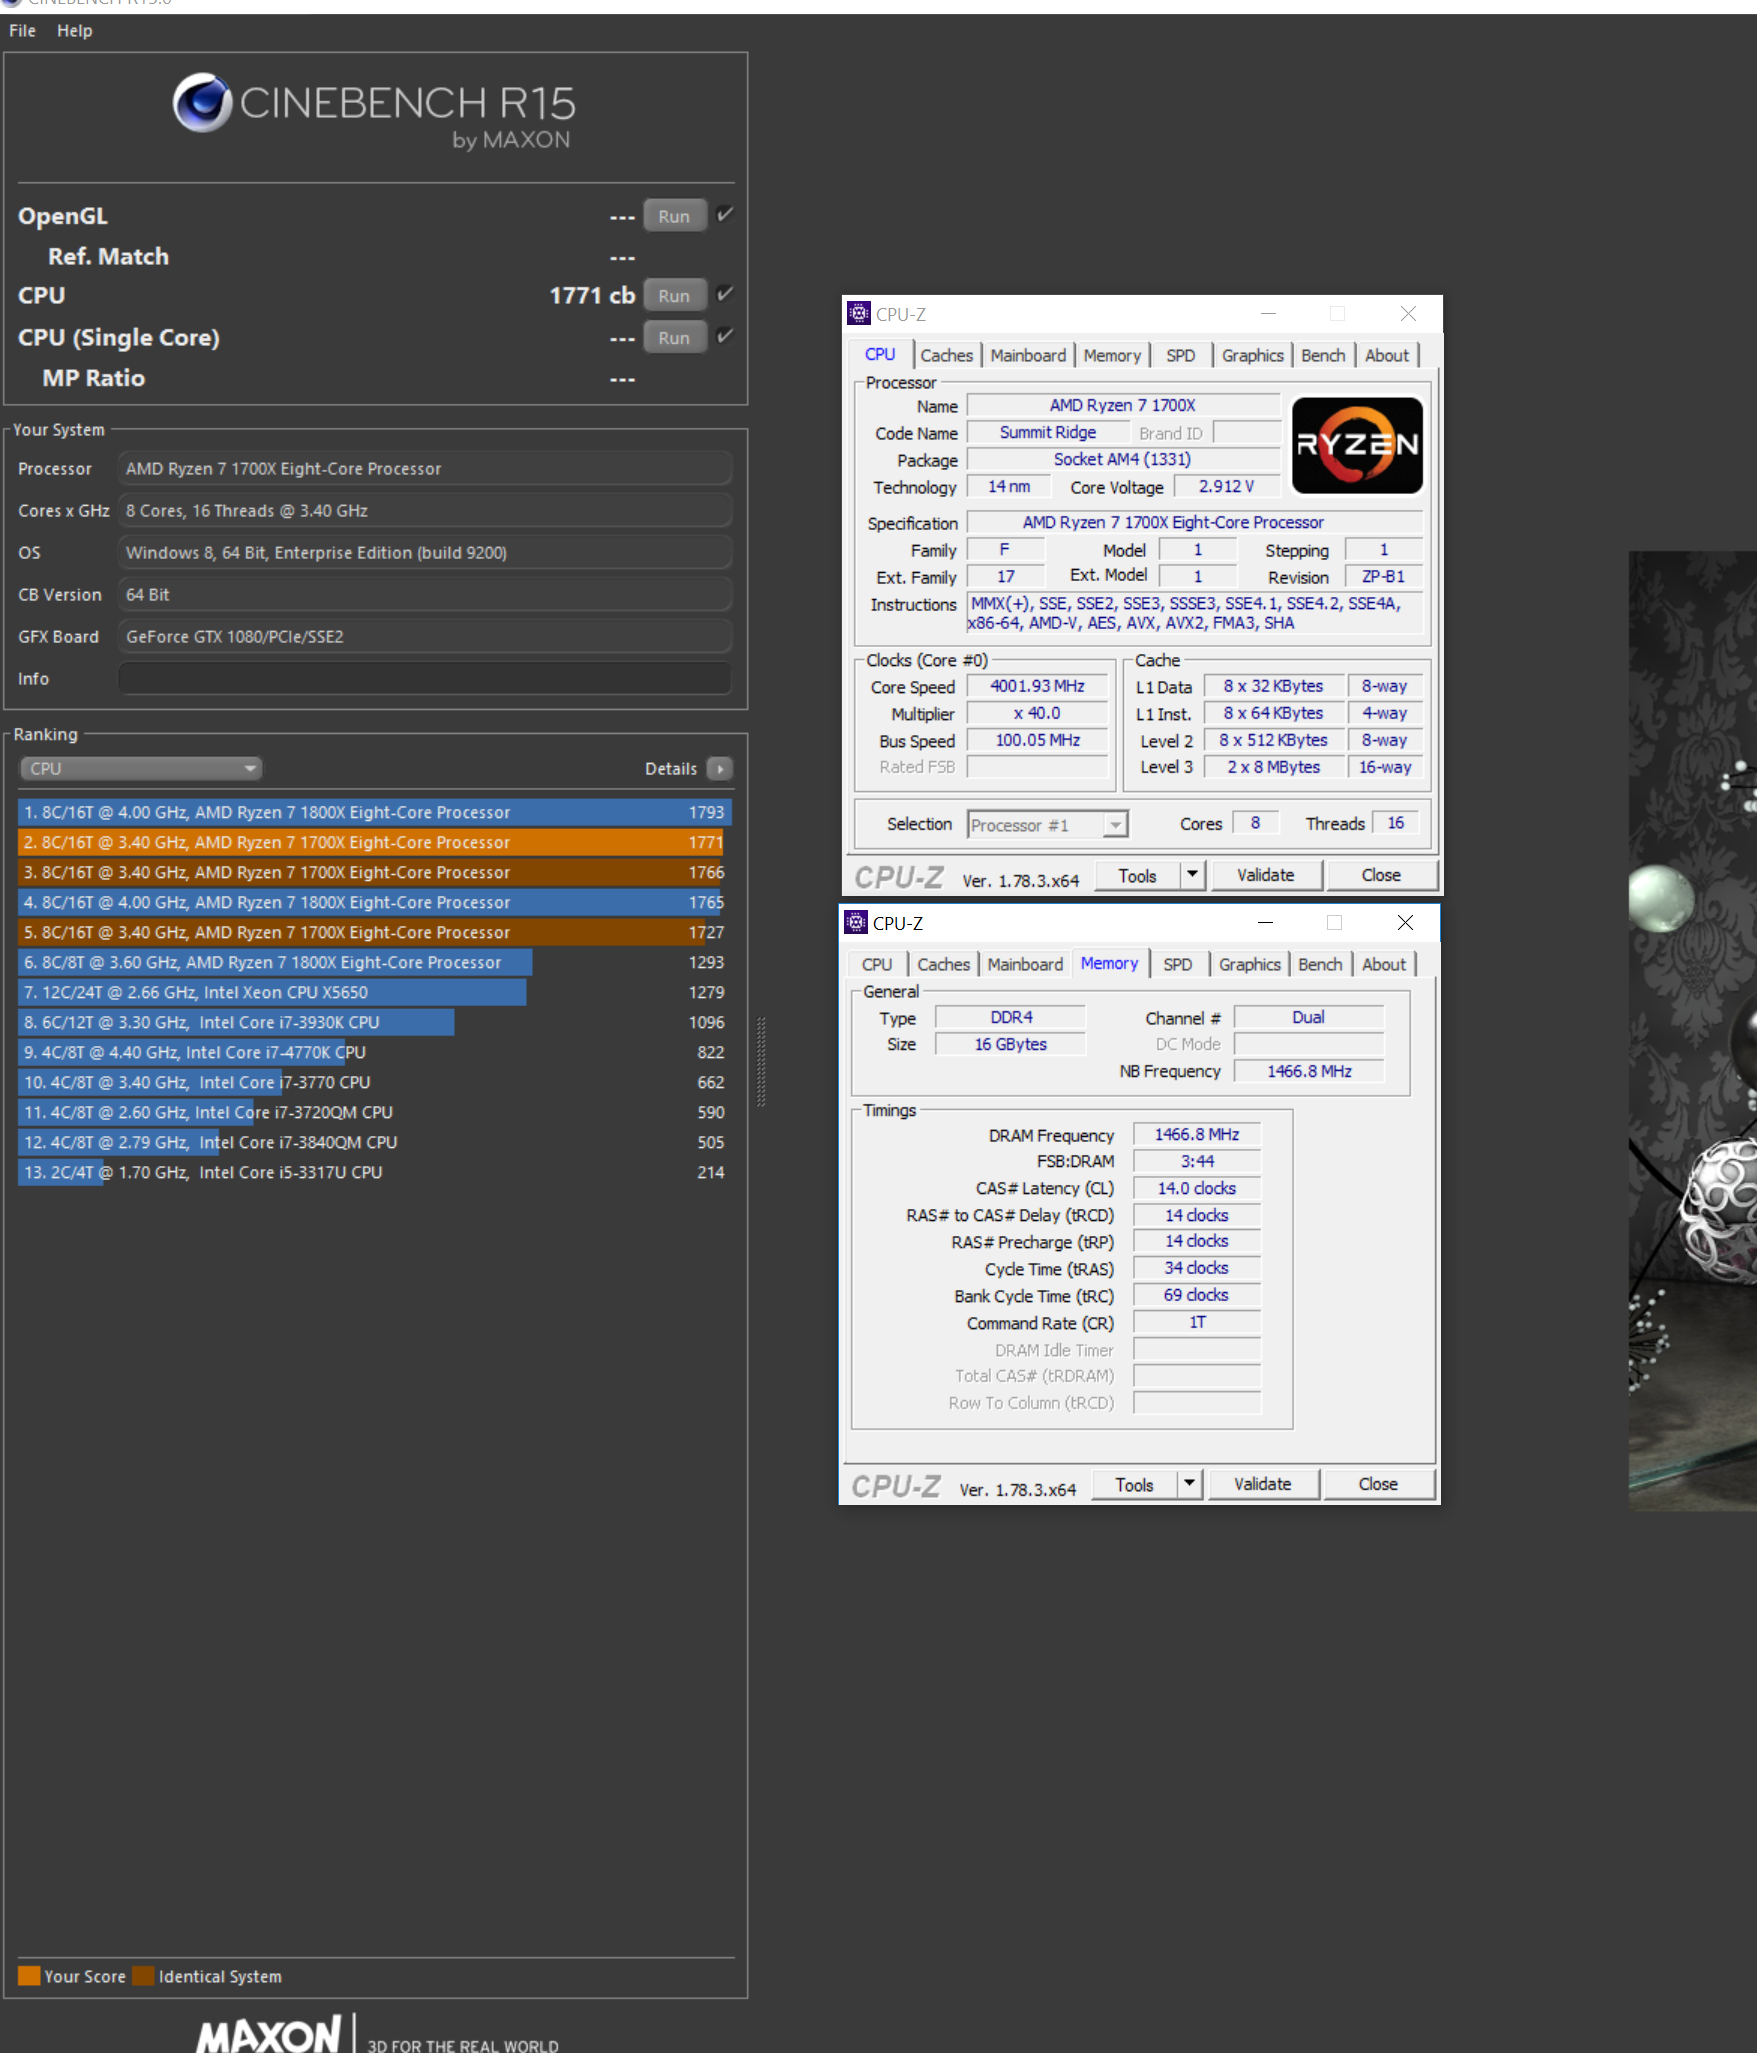Switch to CPU tab in lower CPU-Z
Screen dimensions: 1757x2053
click(x=877, y=964)
